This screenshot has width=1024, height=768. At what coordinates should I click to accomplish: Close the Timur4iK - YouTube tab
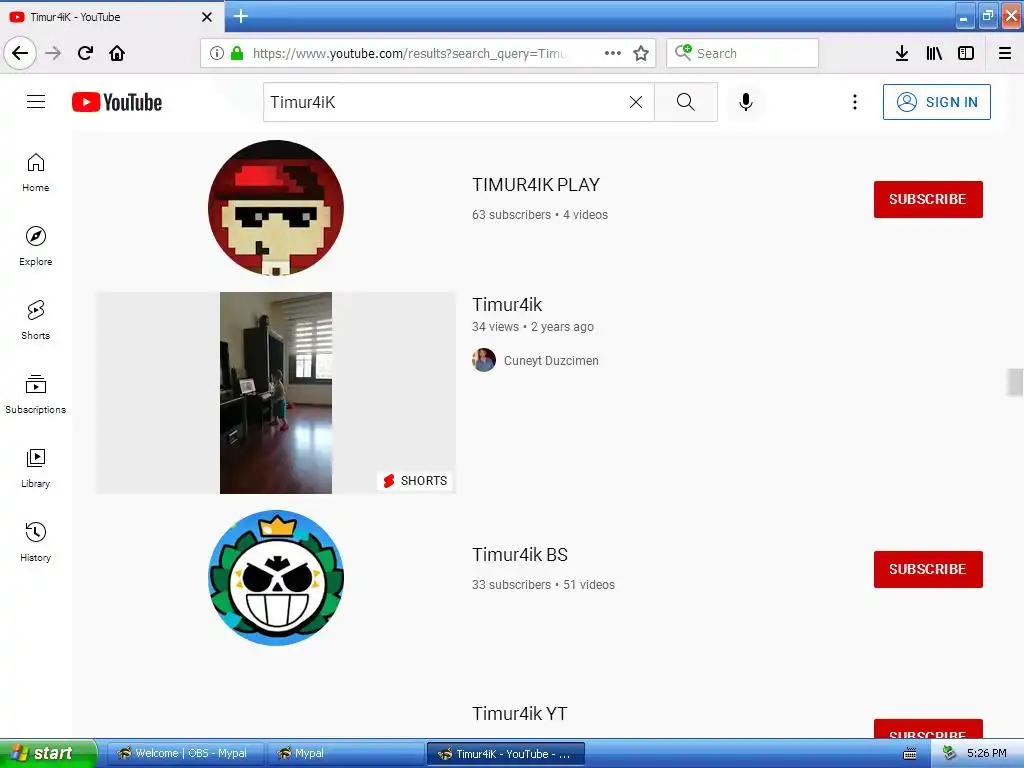[x=207, y=17]
